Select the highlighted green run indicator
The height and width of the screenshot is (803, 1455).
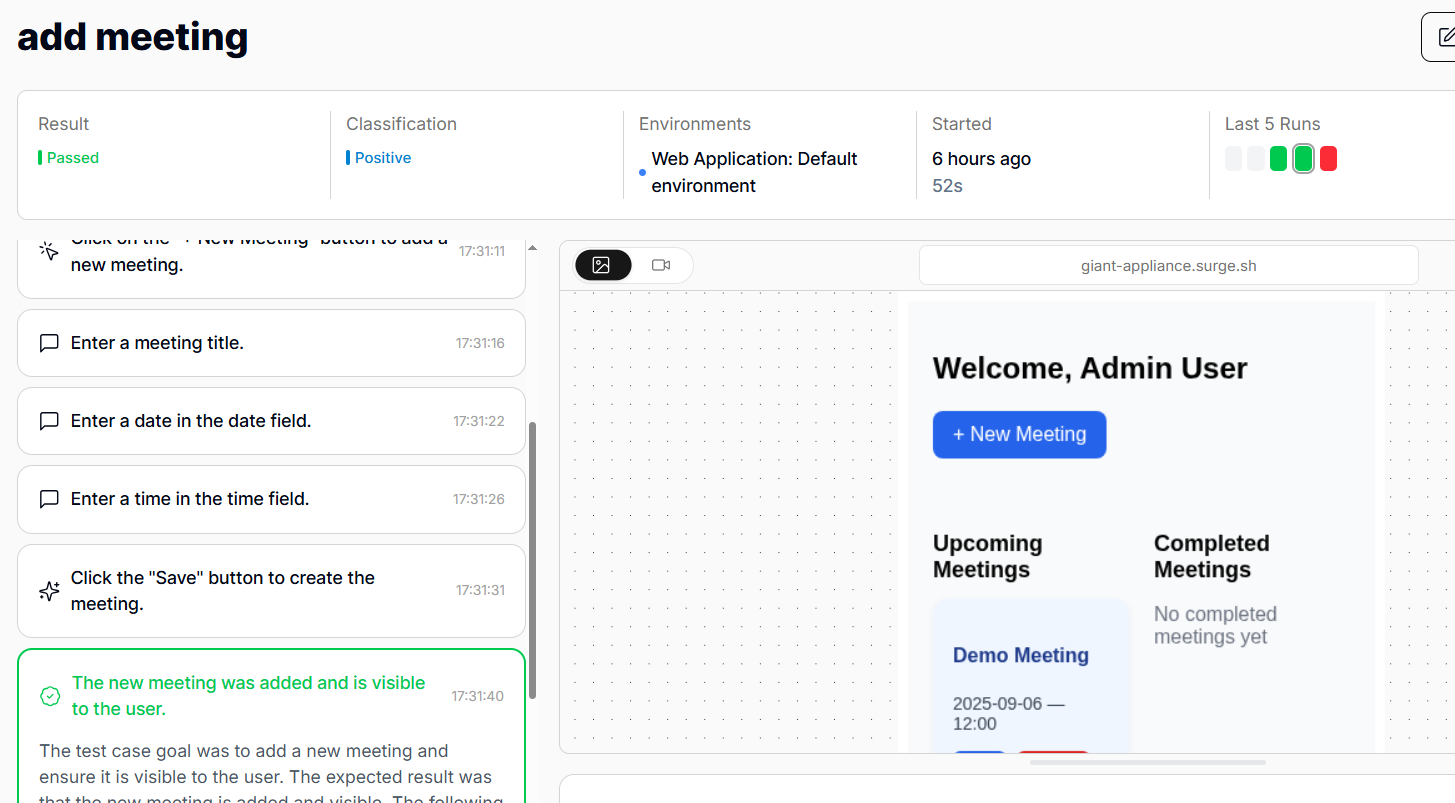point(1303,159)
